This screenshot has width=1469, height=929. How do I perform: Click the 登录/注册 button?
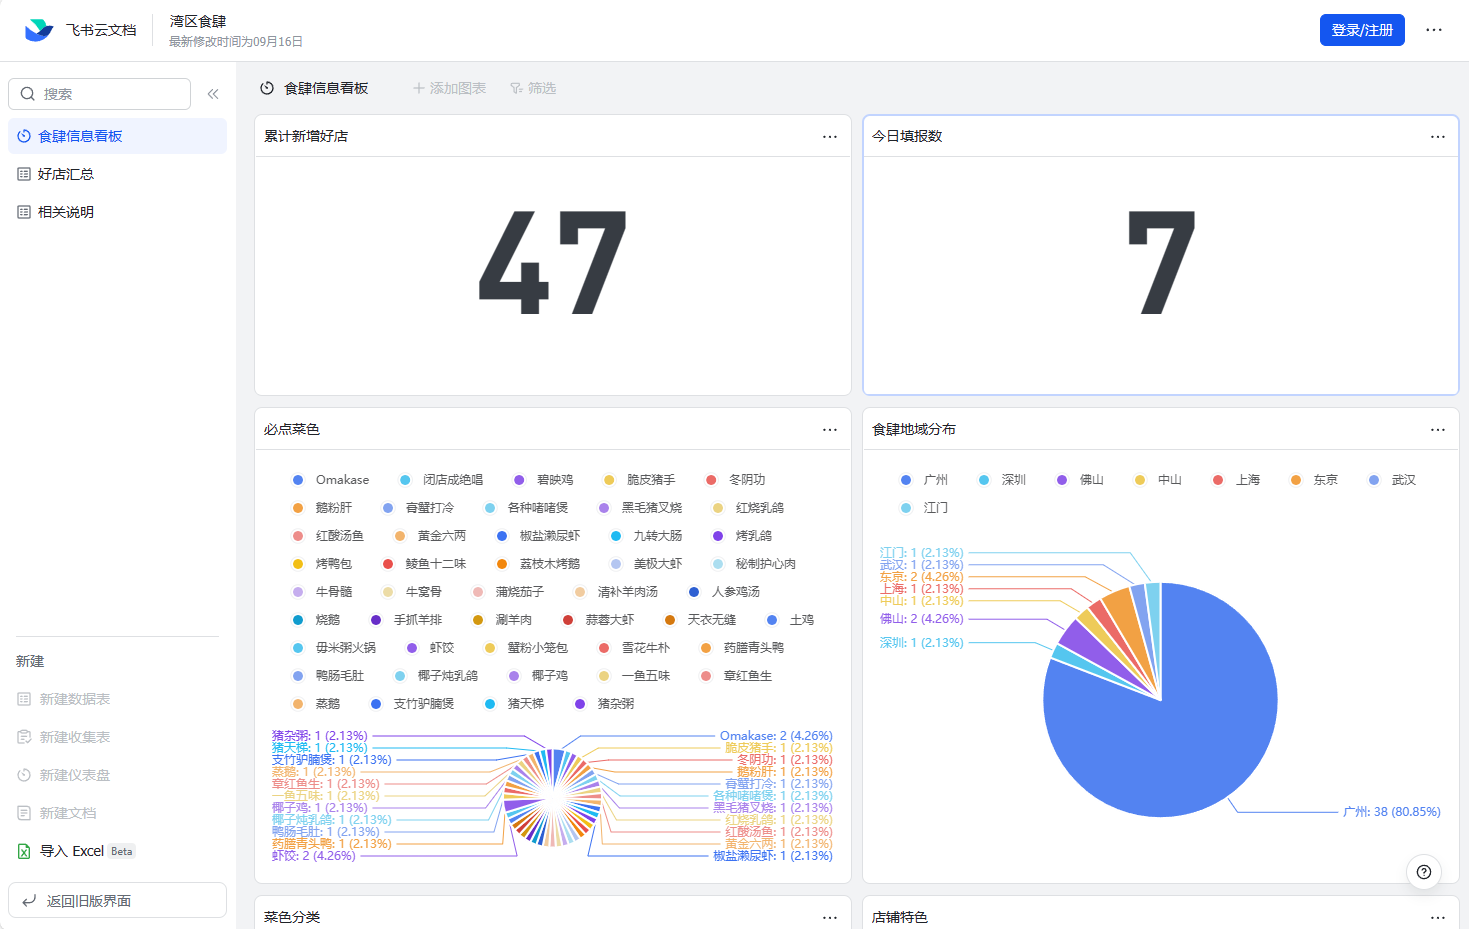click(1362, 30)
